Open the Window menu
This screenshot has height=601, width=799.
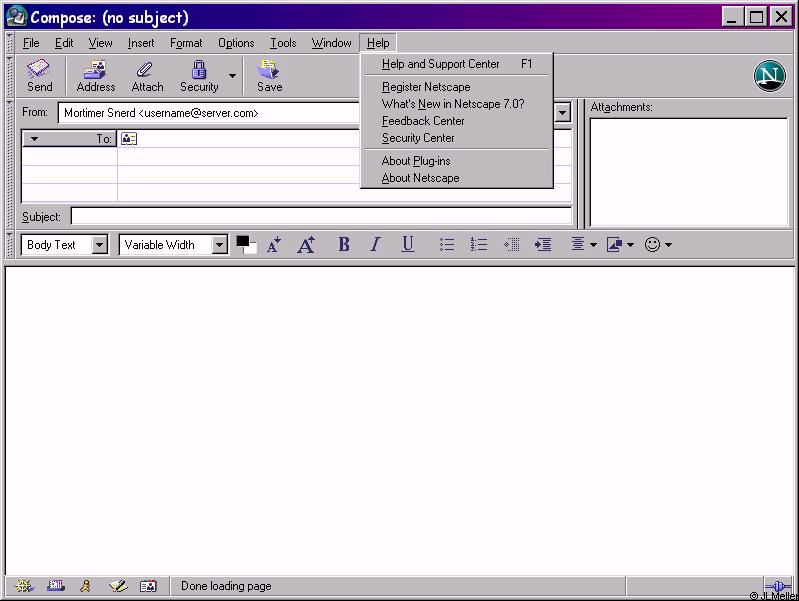pos(331,43)
